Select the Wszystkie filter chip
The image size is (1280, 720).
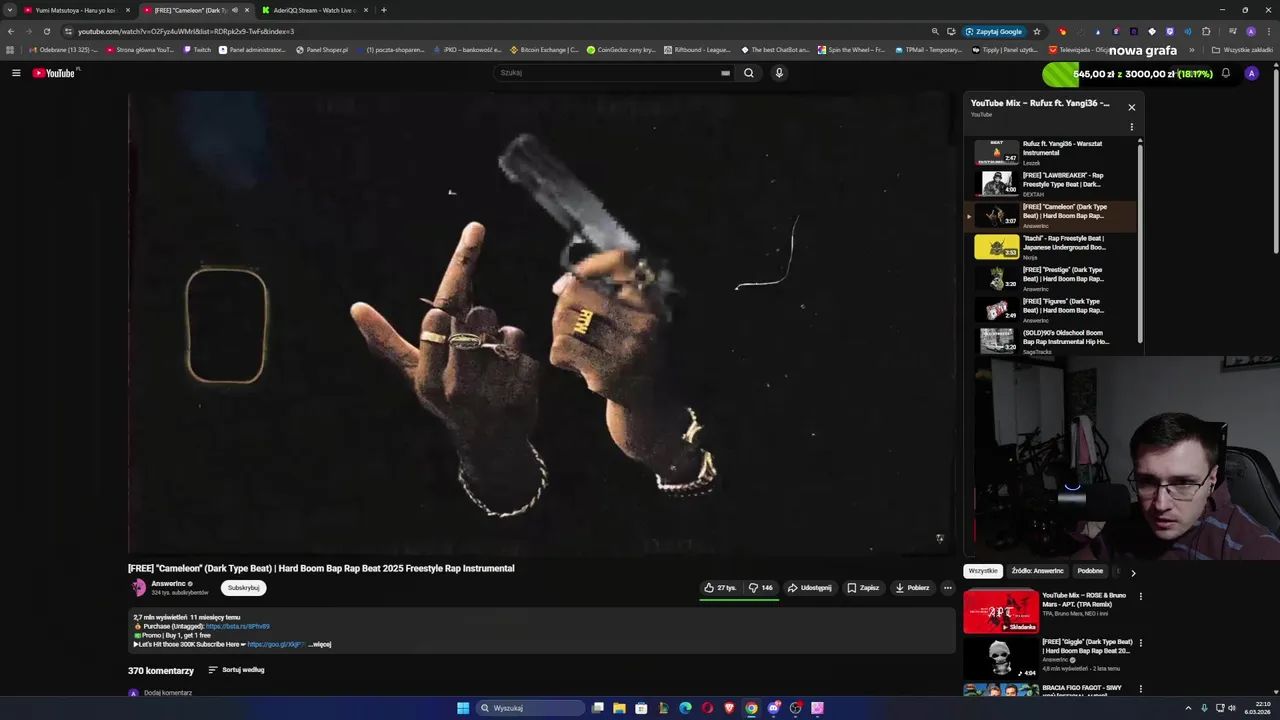(983, 571)
